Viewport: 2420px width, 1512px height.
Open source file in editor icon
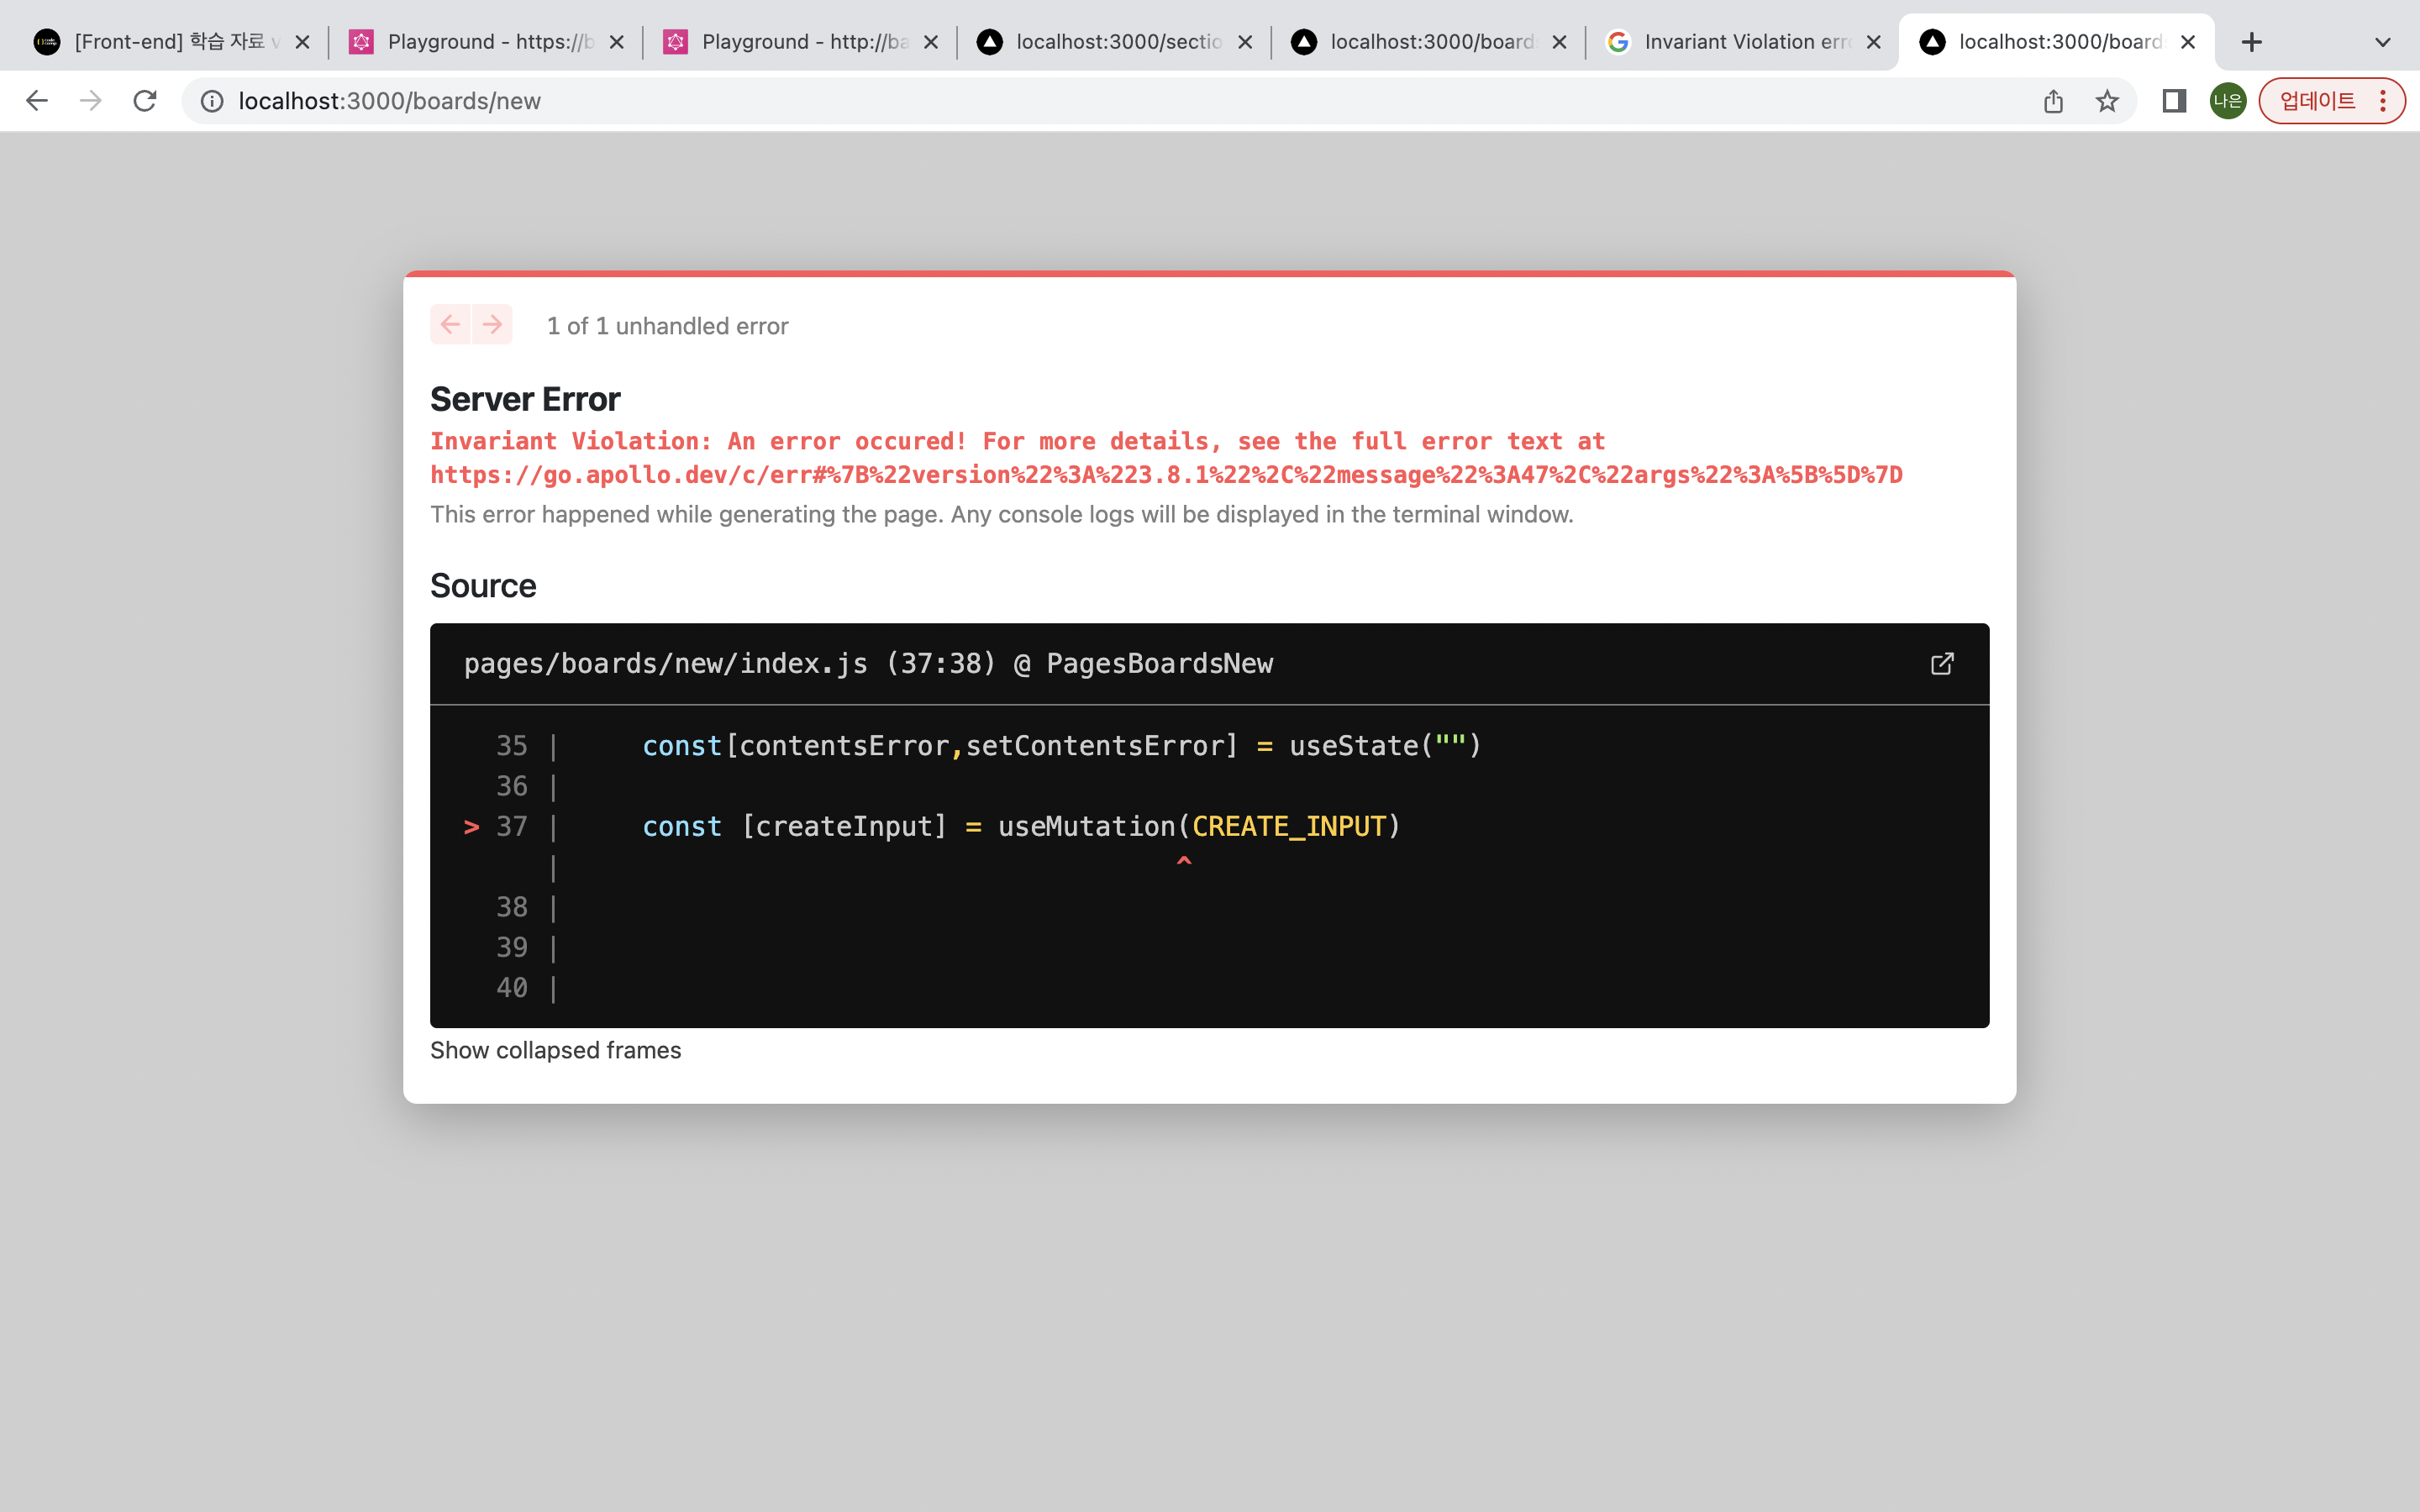1942,664
